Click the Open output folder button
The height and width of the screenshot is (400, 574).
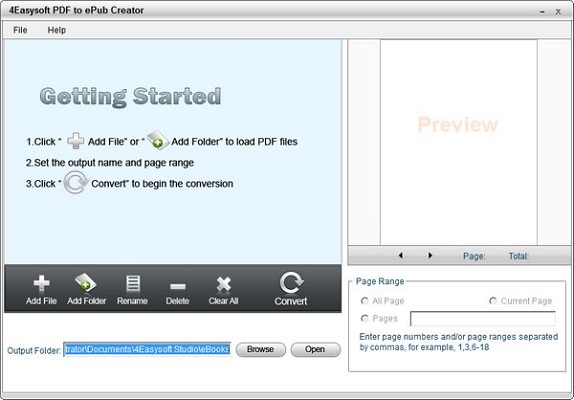pos(315,349)
